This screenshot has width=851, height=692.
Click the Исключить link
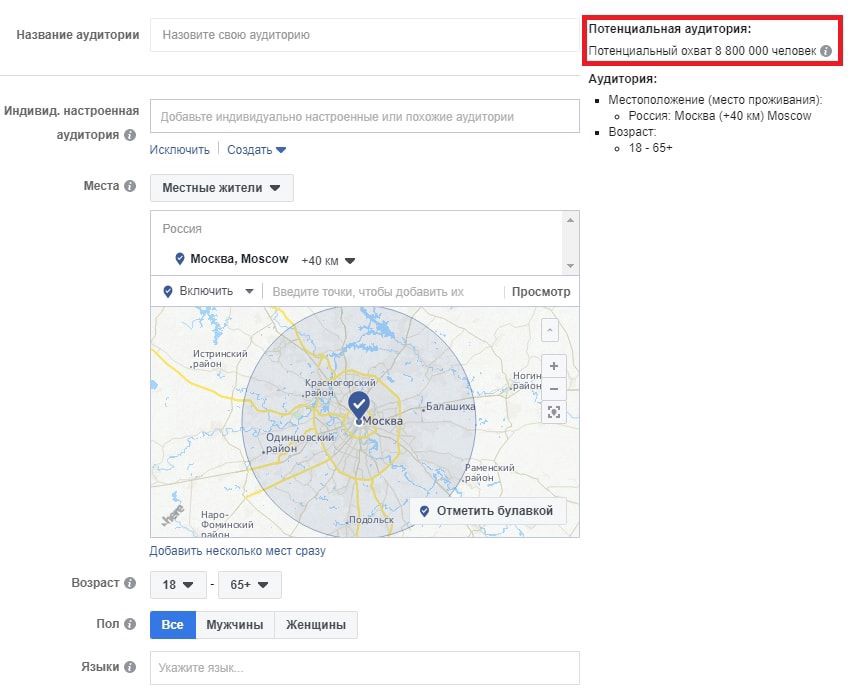(180, 150)
